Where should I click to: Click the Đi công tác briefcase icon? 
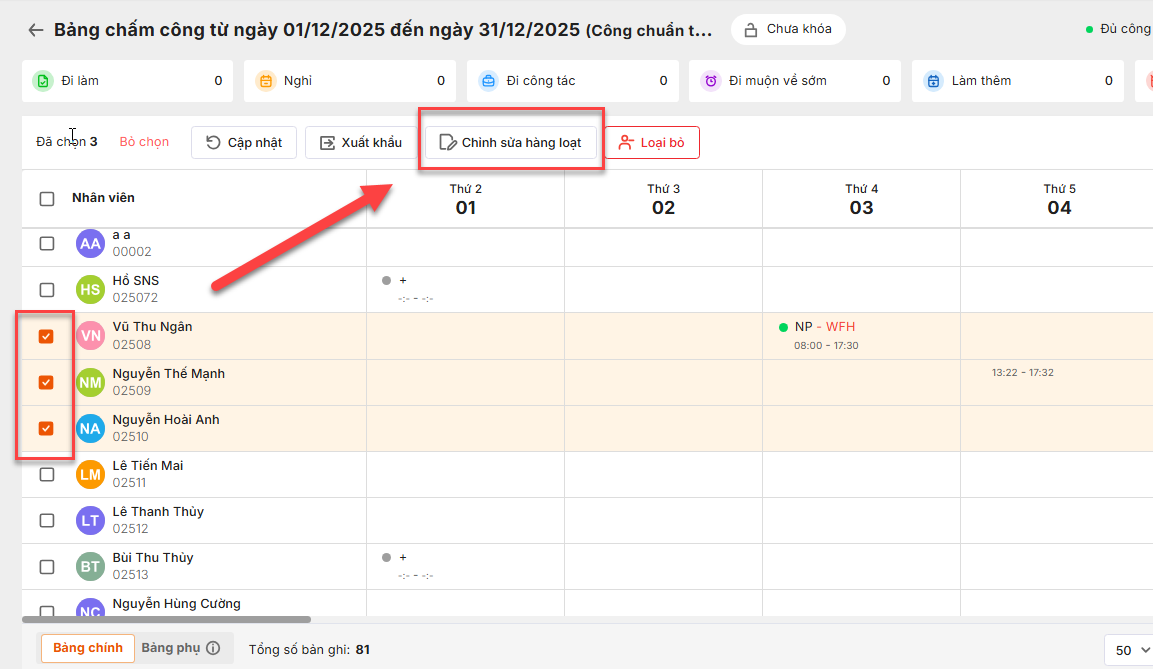pyautogui.click(x=488, y=81)
